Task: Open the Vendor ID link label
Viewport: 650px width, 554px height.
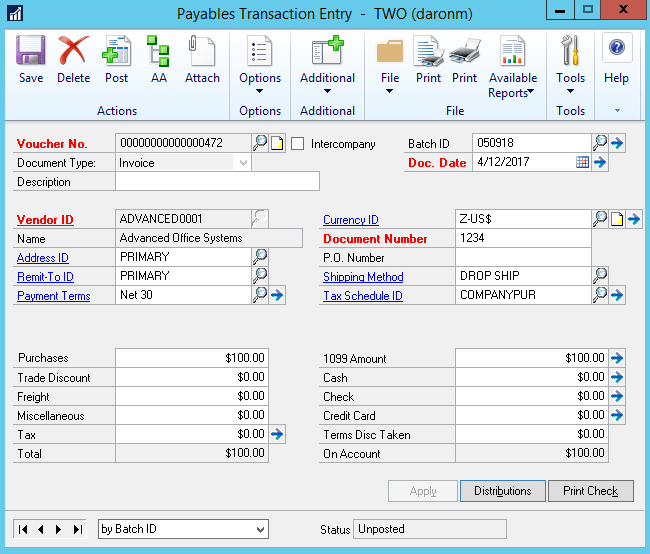Action: (45, 219)
